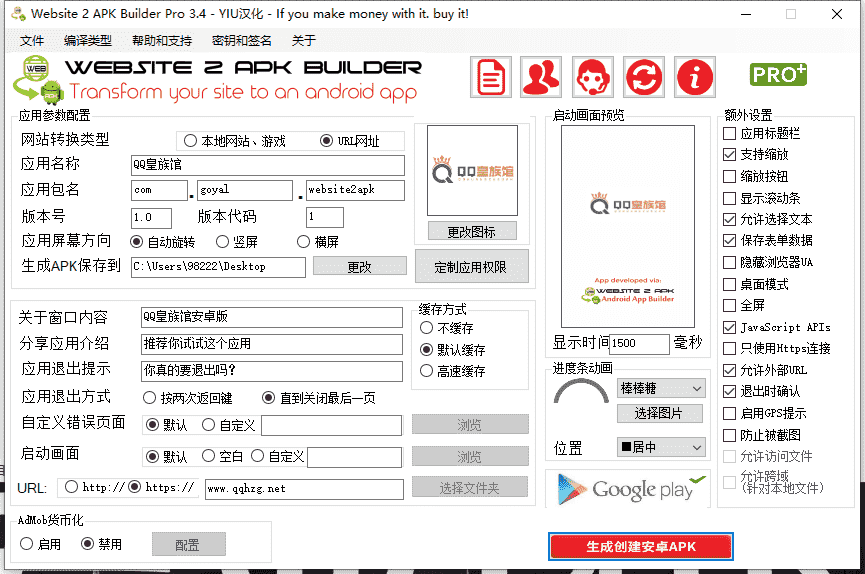Click 选择图片 button
865x574 pixels.
(x=660, y=413)
